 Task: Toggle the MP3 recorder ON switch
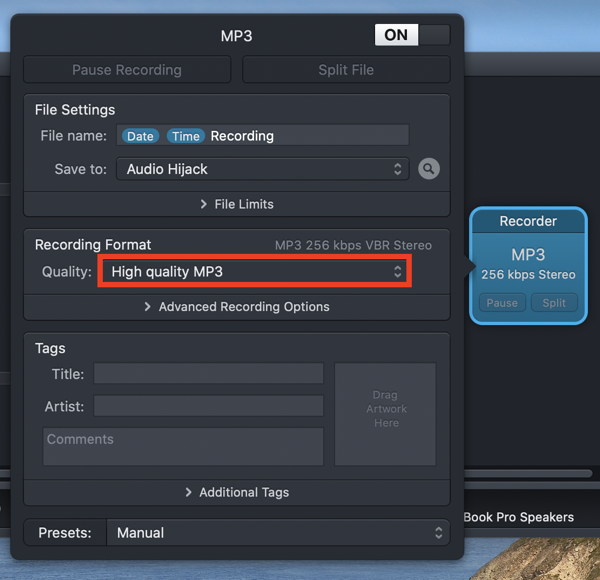coord(412,35)
